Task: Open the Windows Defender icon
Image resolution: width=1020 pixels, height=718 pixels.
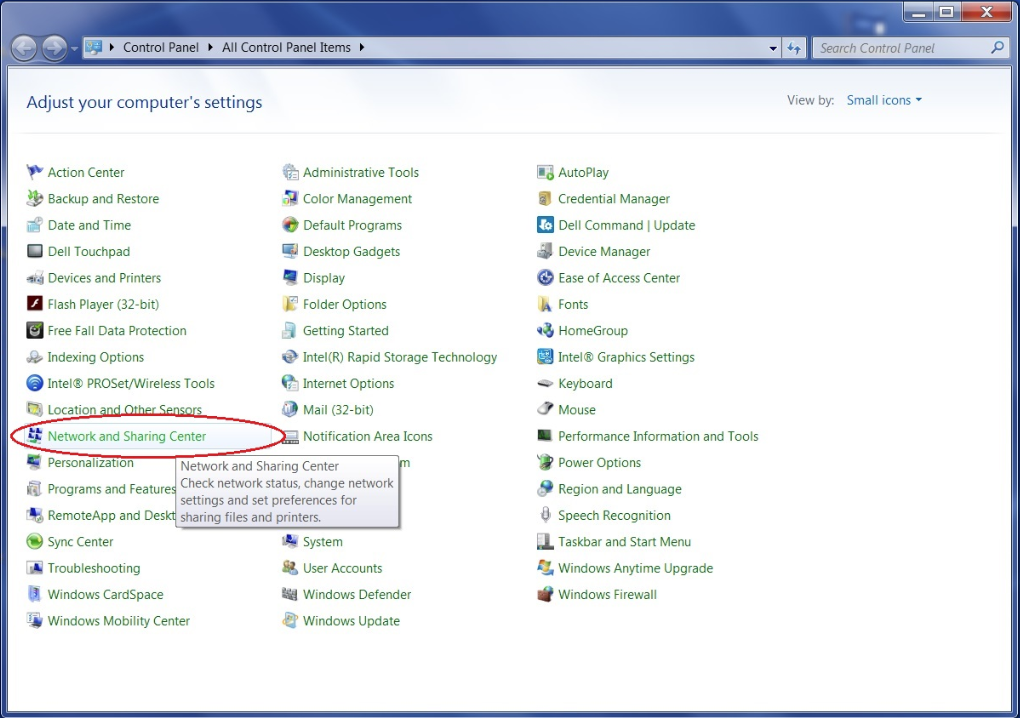Action: pyautogui.click(x=290, y=594)
